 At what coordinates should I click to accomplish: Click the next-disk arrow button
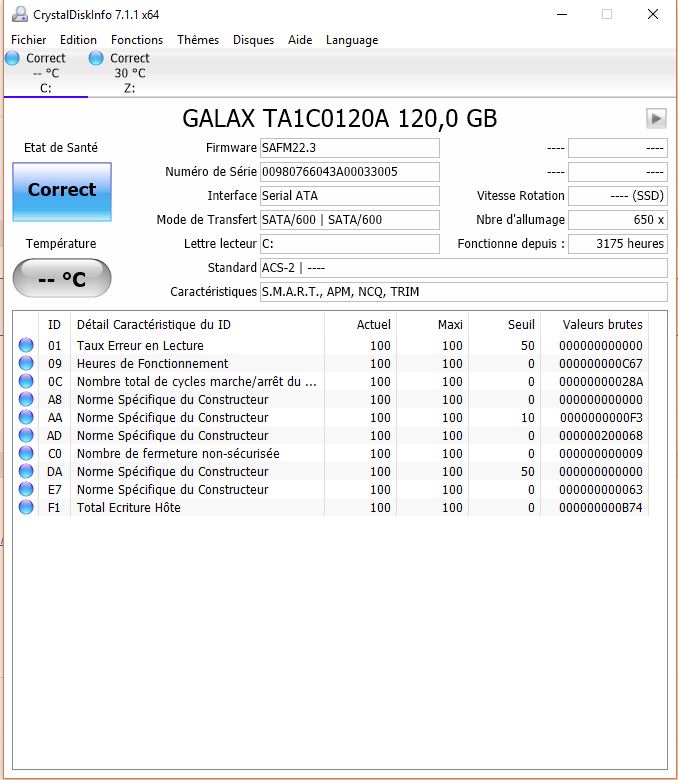[x=656, y=118]
